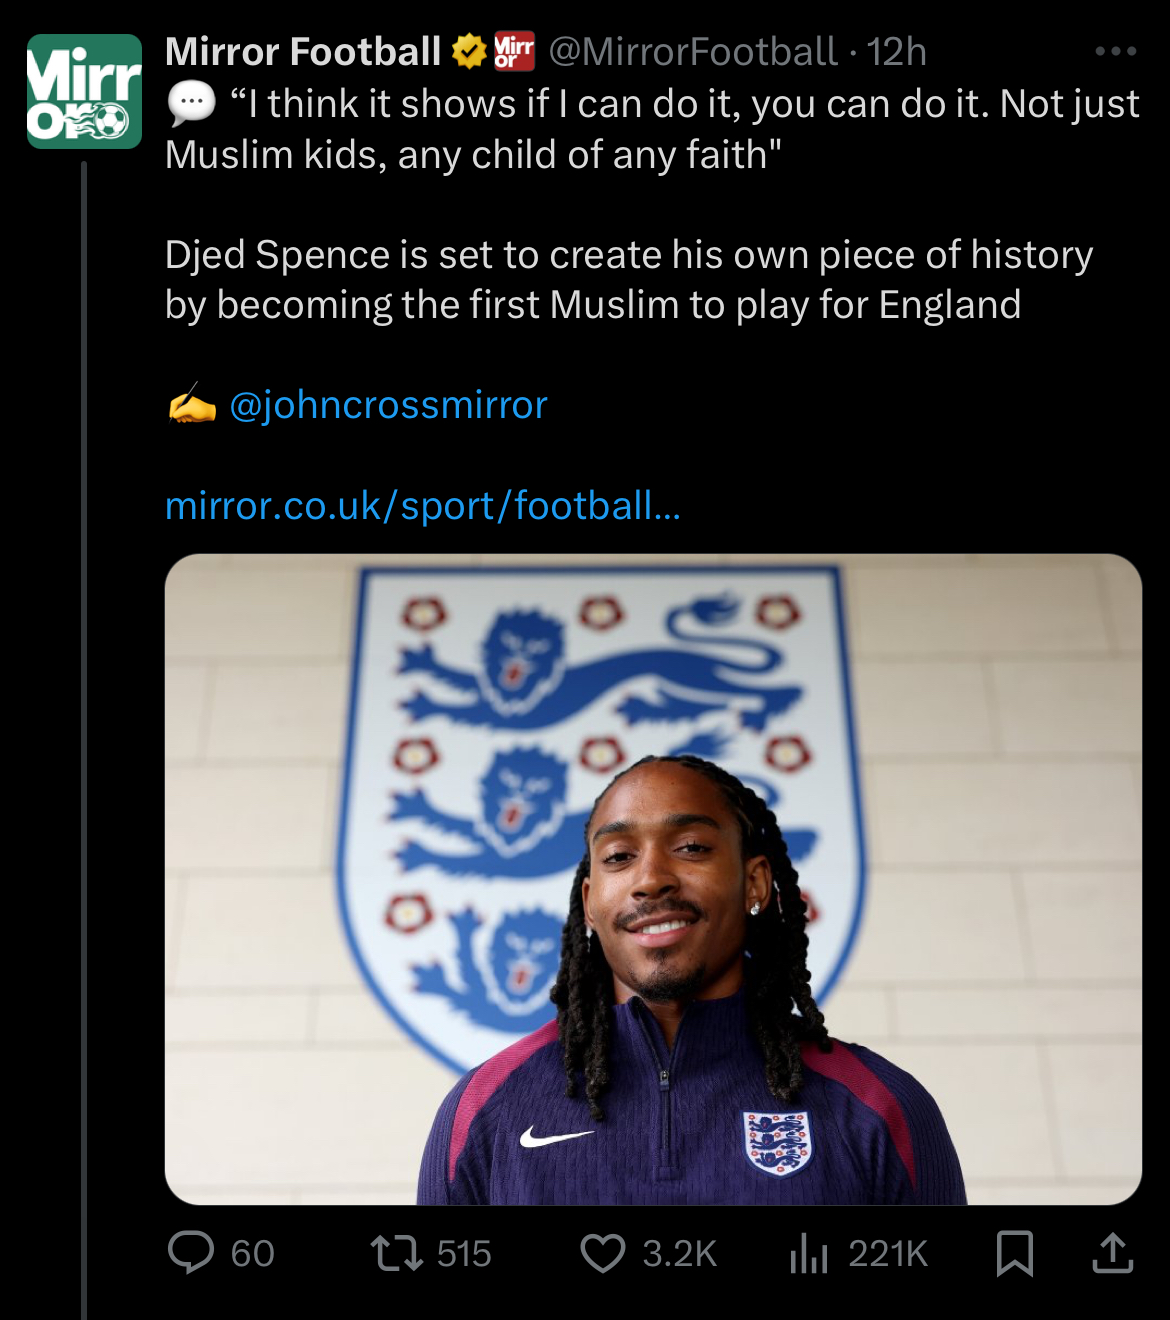The height and width of the screenshot is (1320, 1170).
Task: Open the @johncrossmirror mention
Action: point(388,405)
